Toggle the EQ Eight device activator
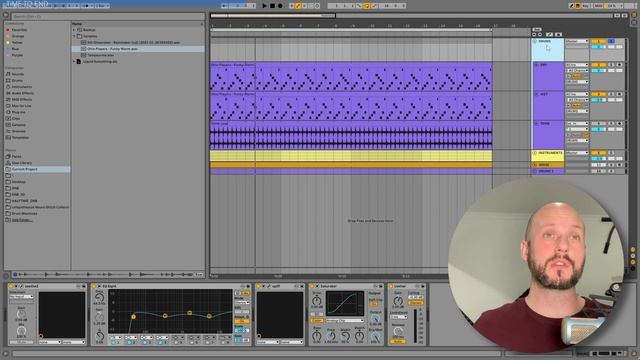 click(94, 287)
